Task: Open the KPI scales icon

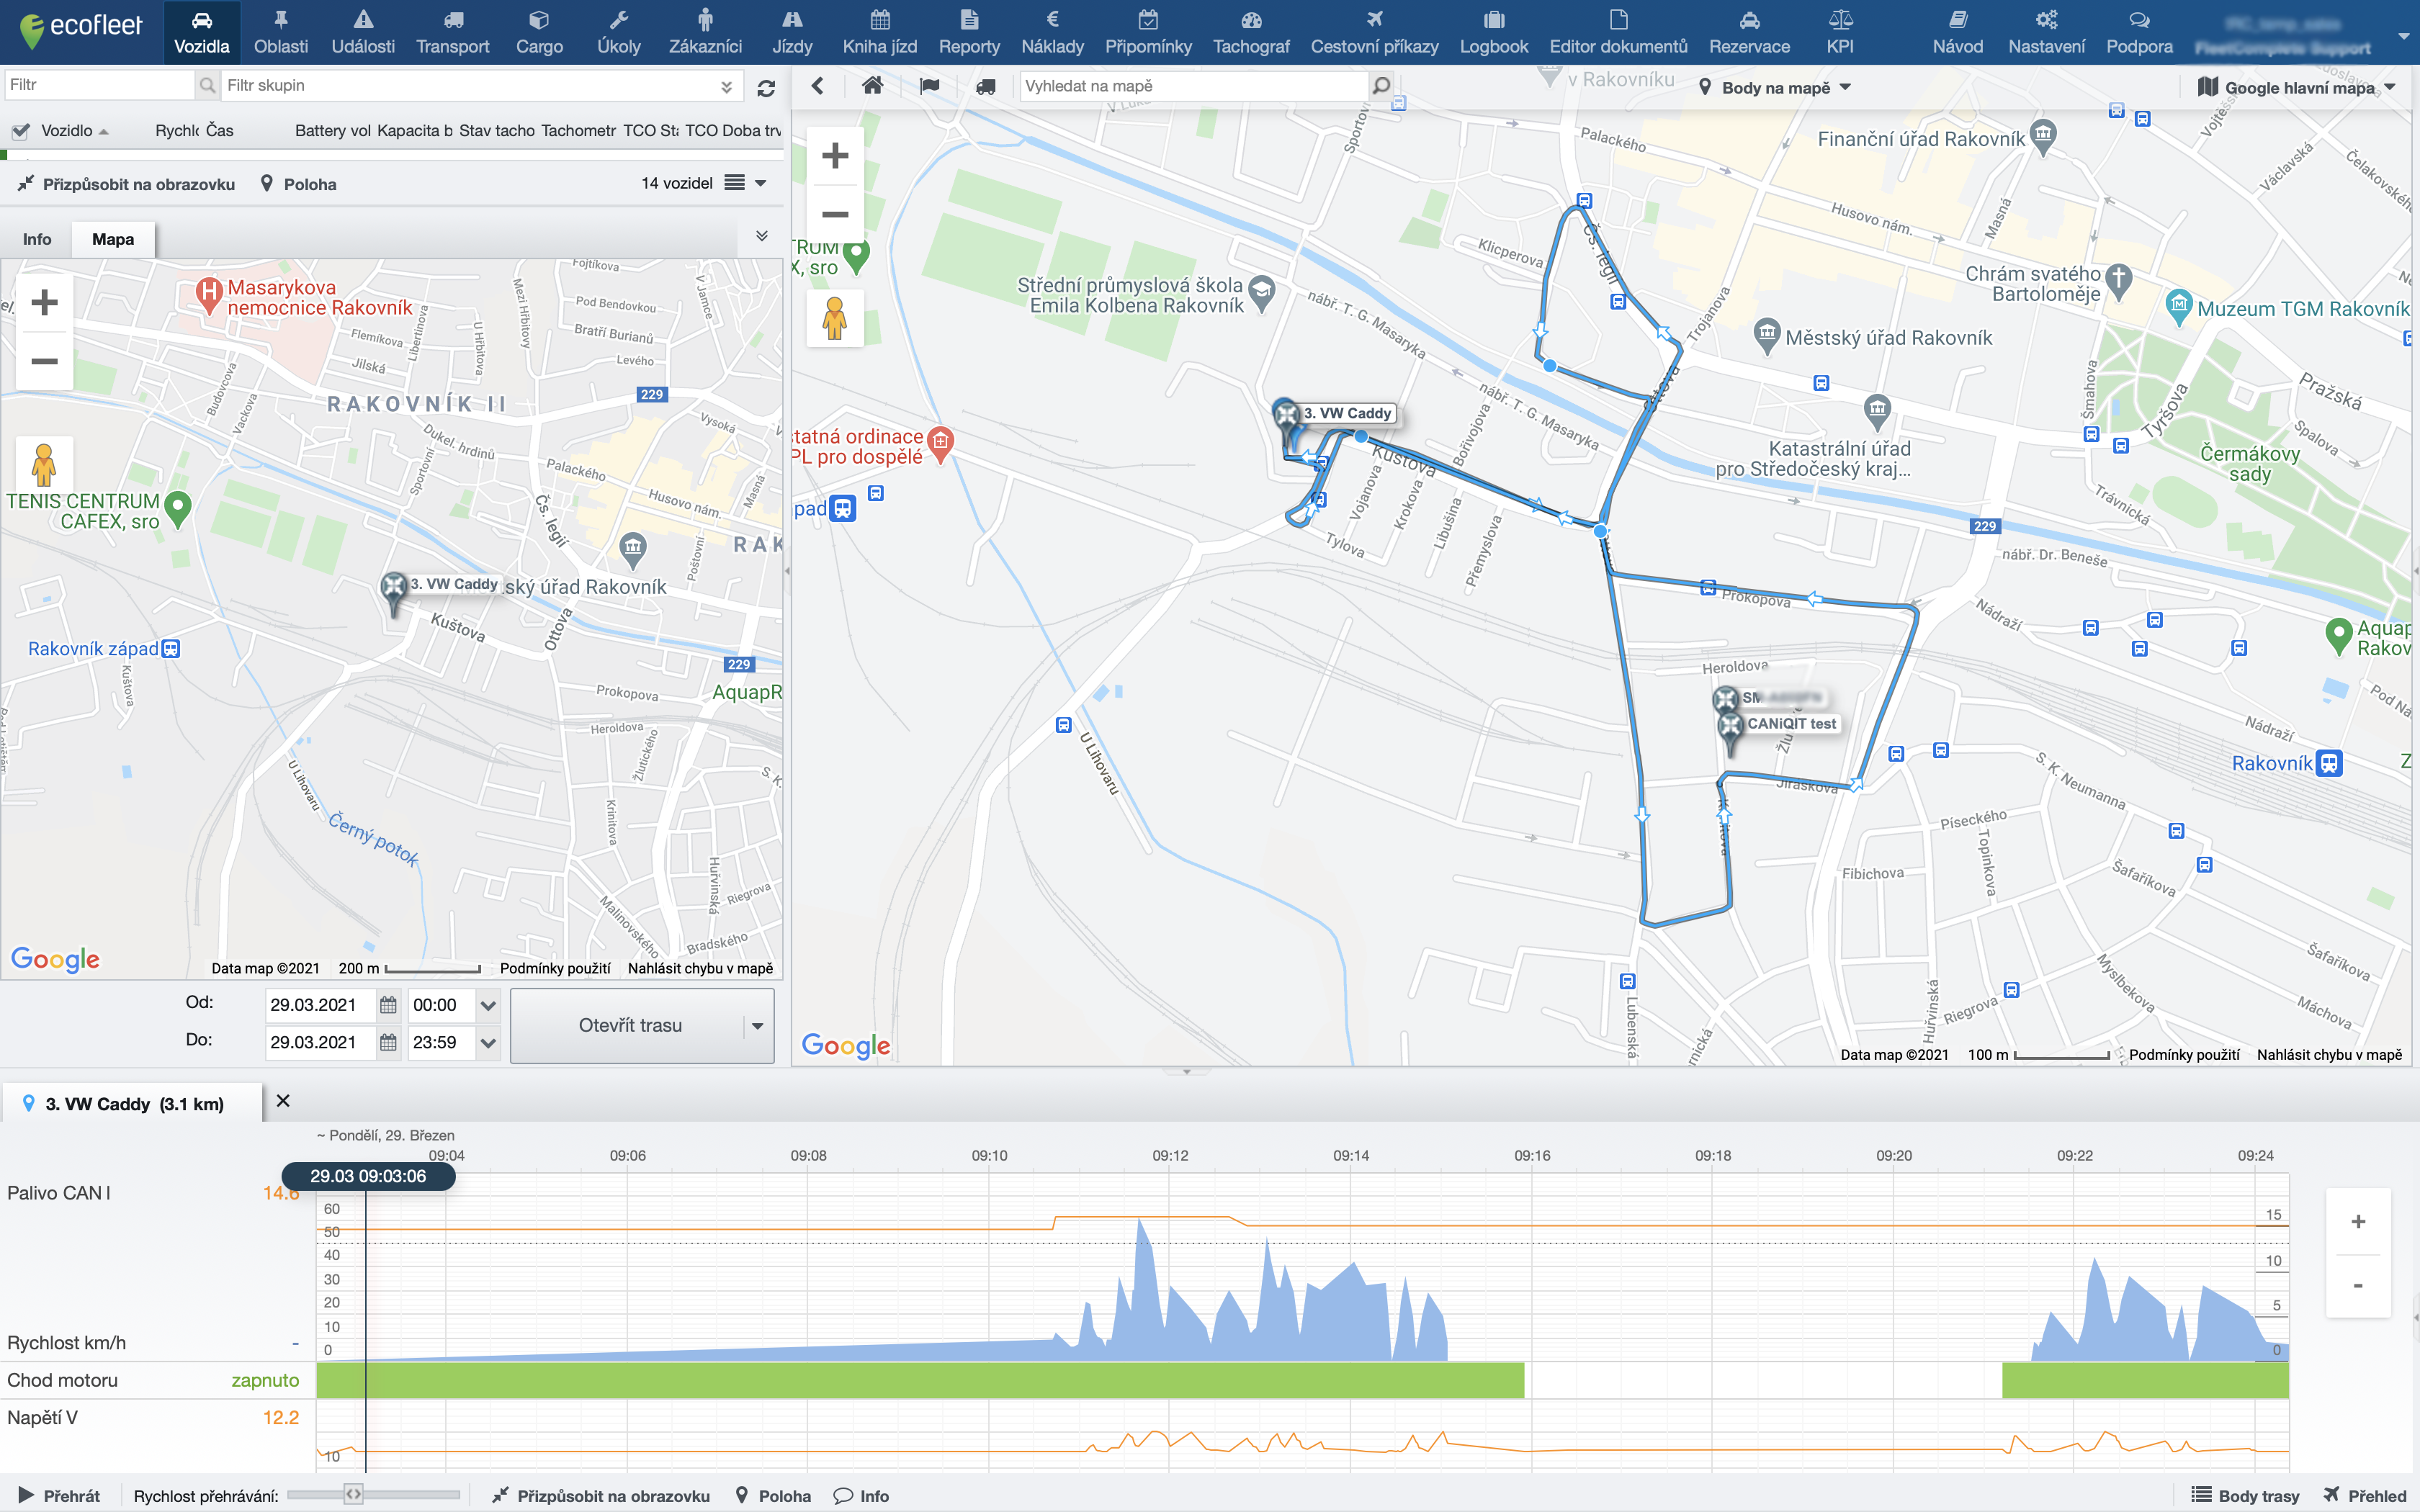Action: [x=1840, y=19]
